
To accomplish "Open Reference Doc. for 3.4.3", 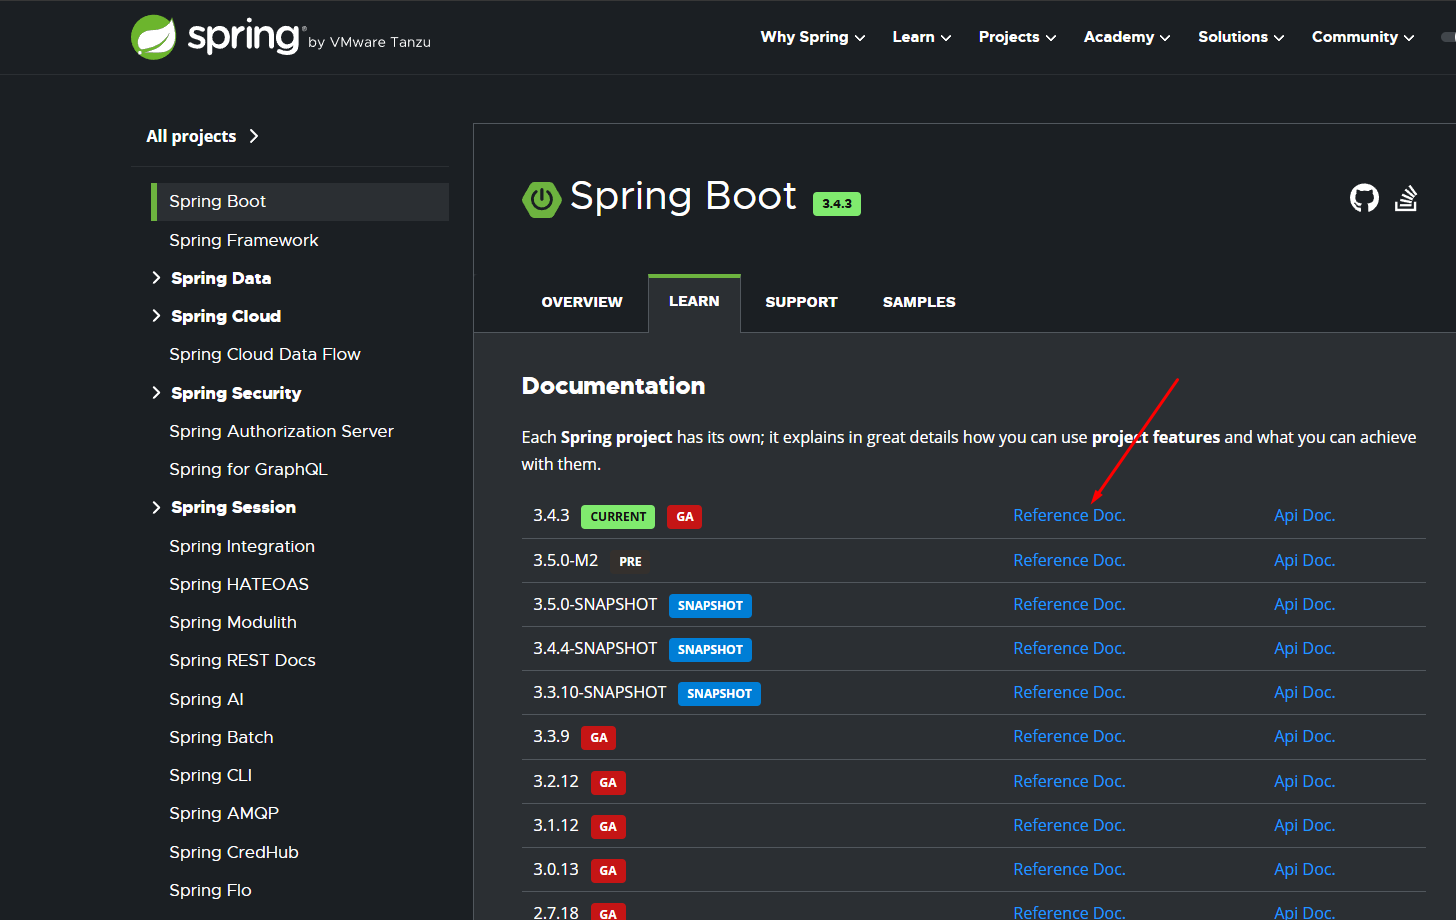I will [1069, 515].
